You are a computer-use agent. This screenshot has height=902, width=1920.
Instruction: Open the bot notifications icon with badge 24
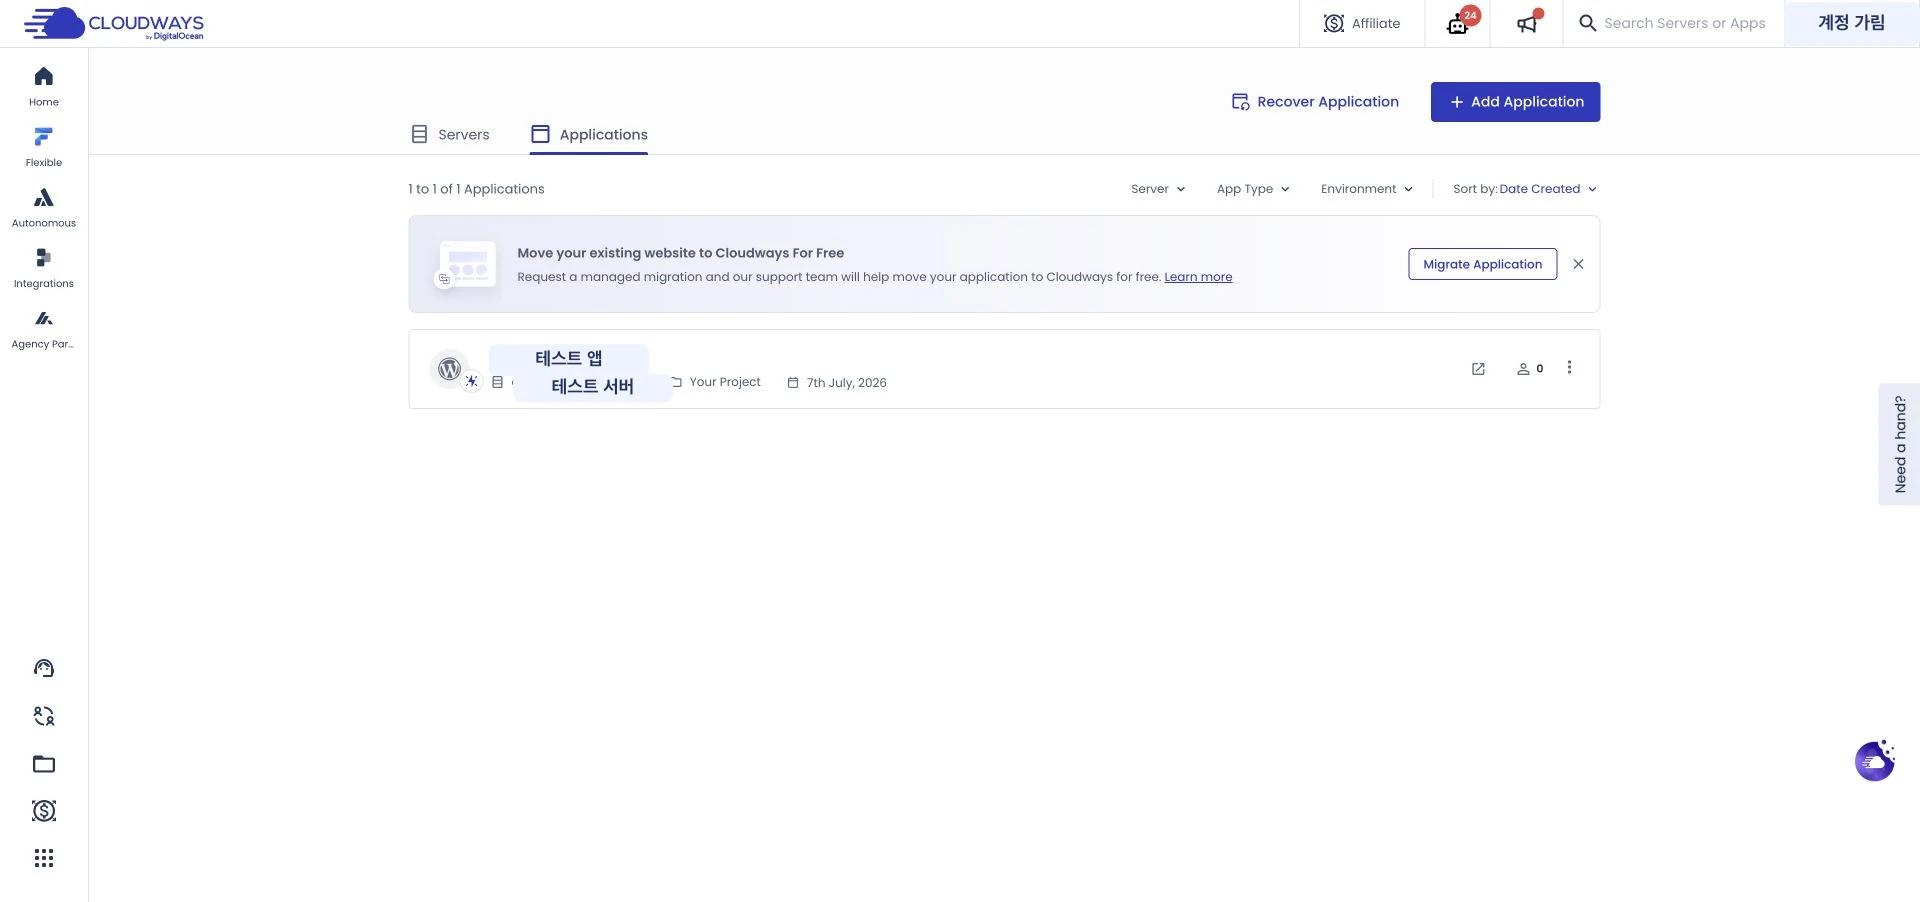(1458, 24)
